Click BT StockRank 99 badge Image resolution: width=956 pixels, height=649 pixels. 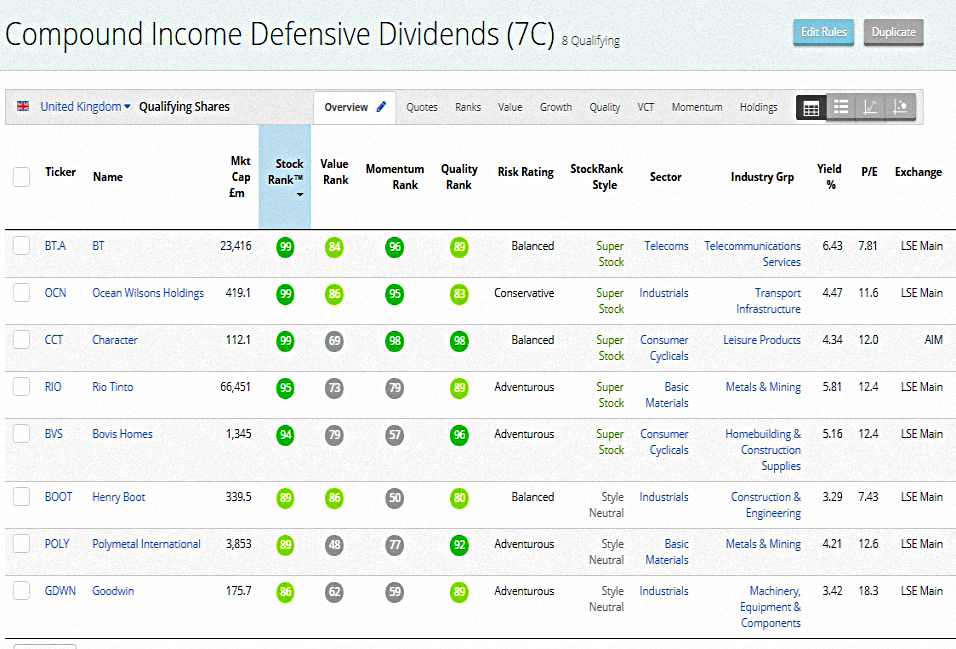pyautogui.click(x=285, y=247)
